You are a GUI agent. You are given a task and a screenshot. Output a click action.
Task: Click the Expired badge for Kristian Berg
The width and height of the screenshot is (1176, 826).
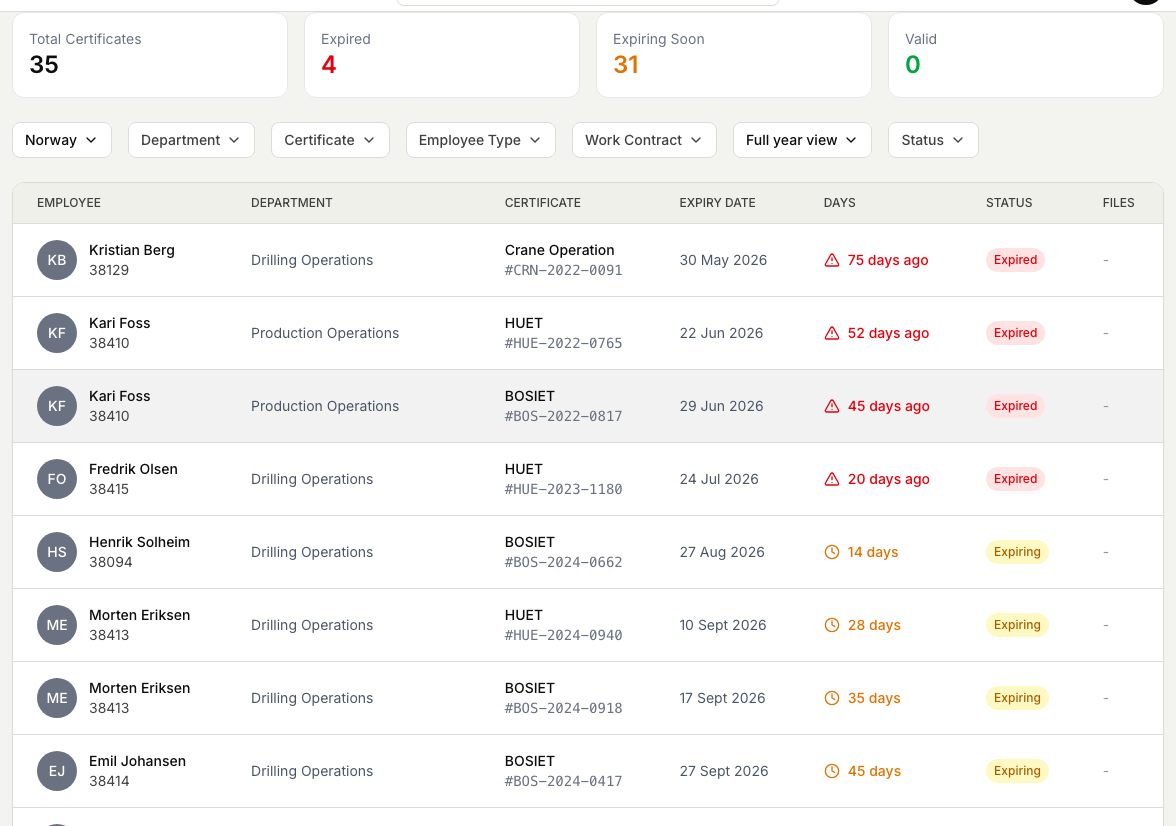pyautogui.click(x=1016, y=260)
